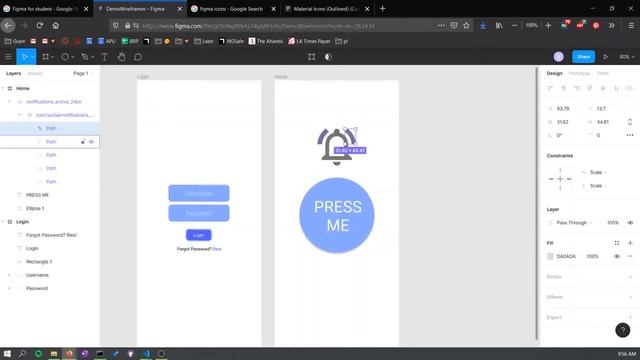
Task: Click the Share button
Action: tap(583, 57)
